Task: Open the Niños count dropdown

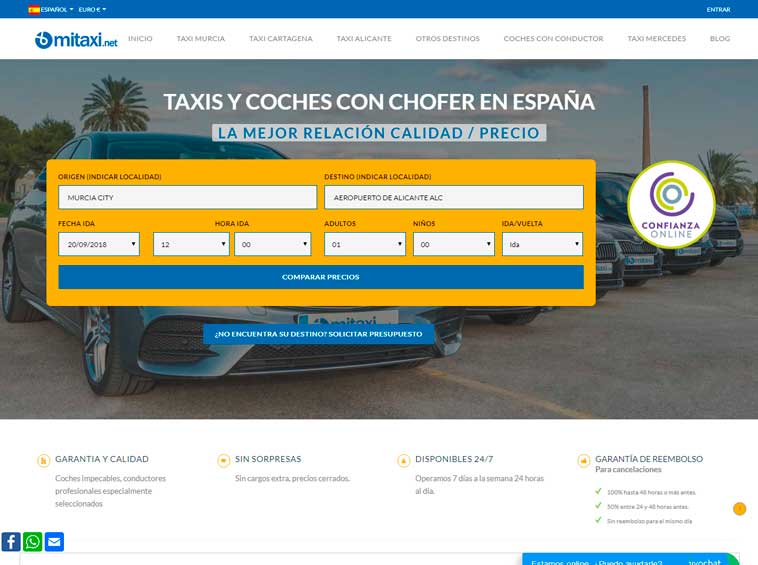Action: coord(453,244)
